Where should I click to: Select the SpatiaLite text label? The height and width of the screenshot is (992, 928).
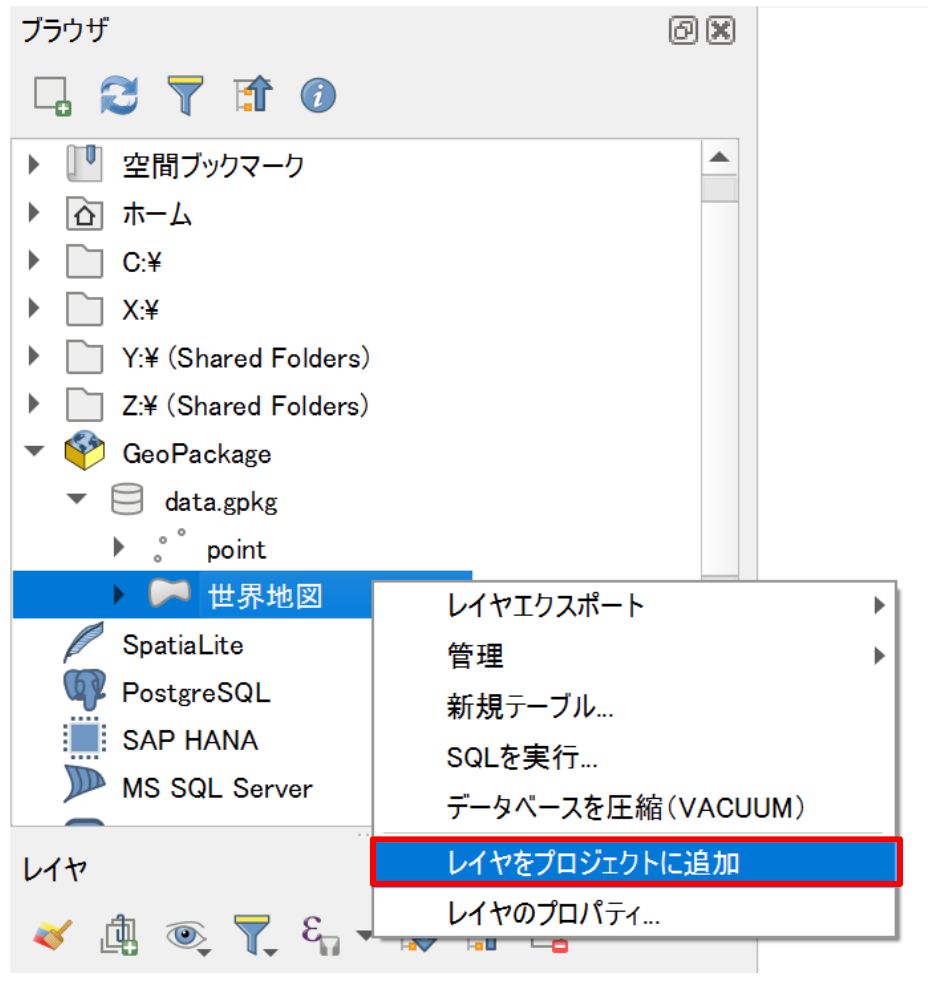coord(183,645)
